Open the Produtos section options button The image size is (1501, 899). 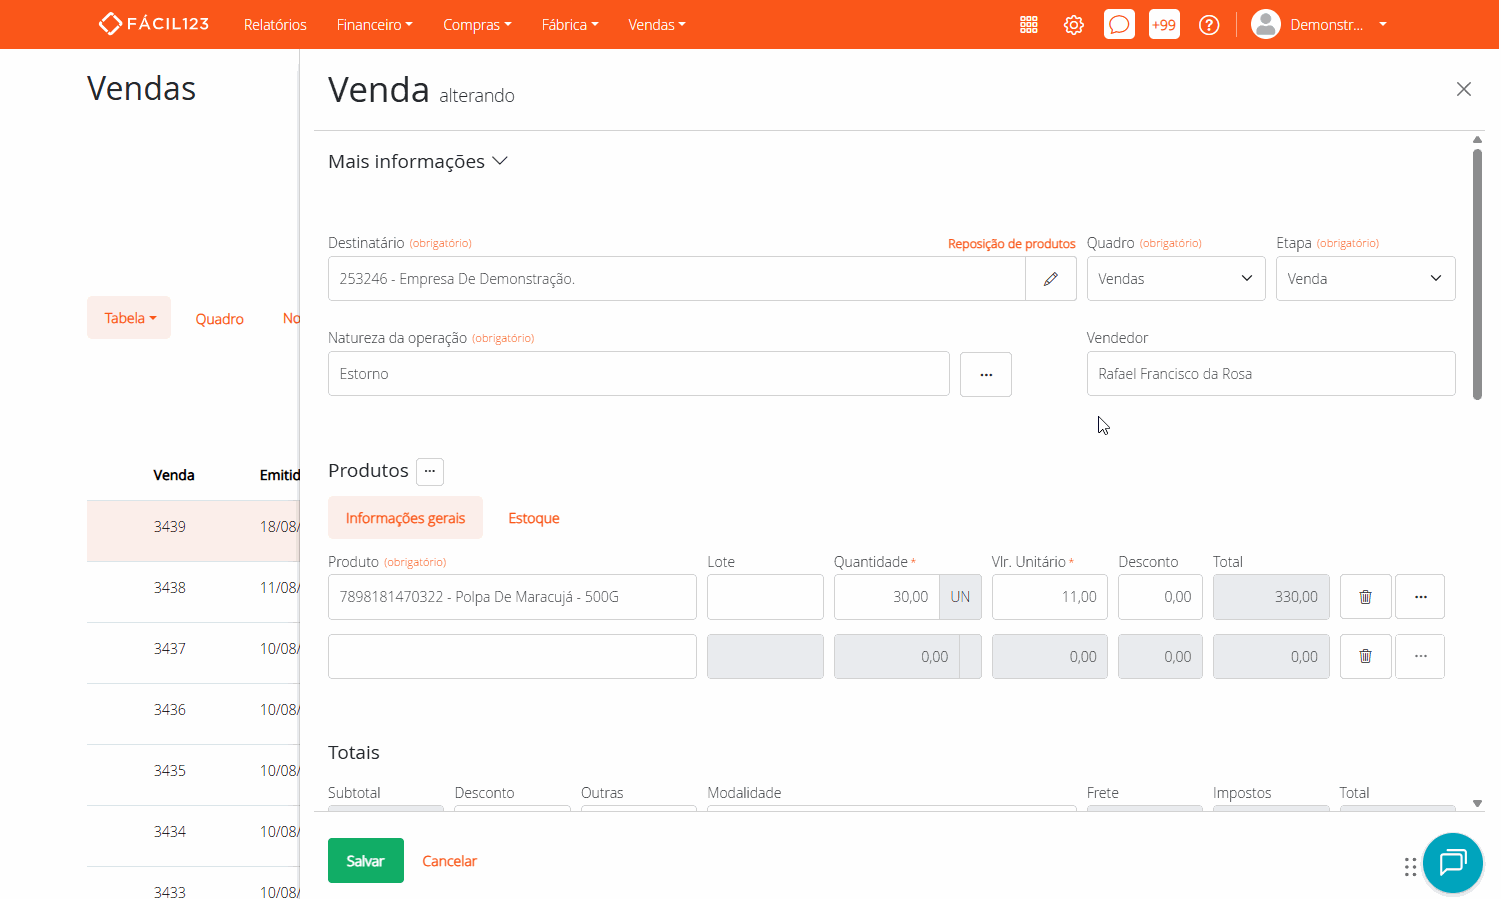click(x=430, y=471)
